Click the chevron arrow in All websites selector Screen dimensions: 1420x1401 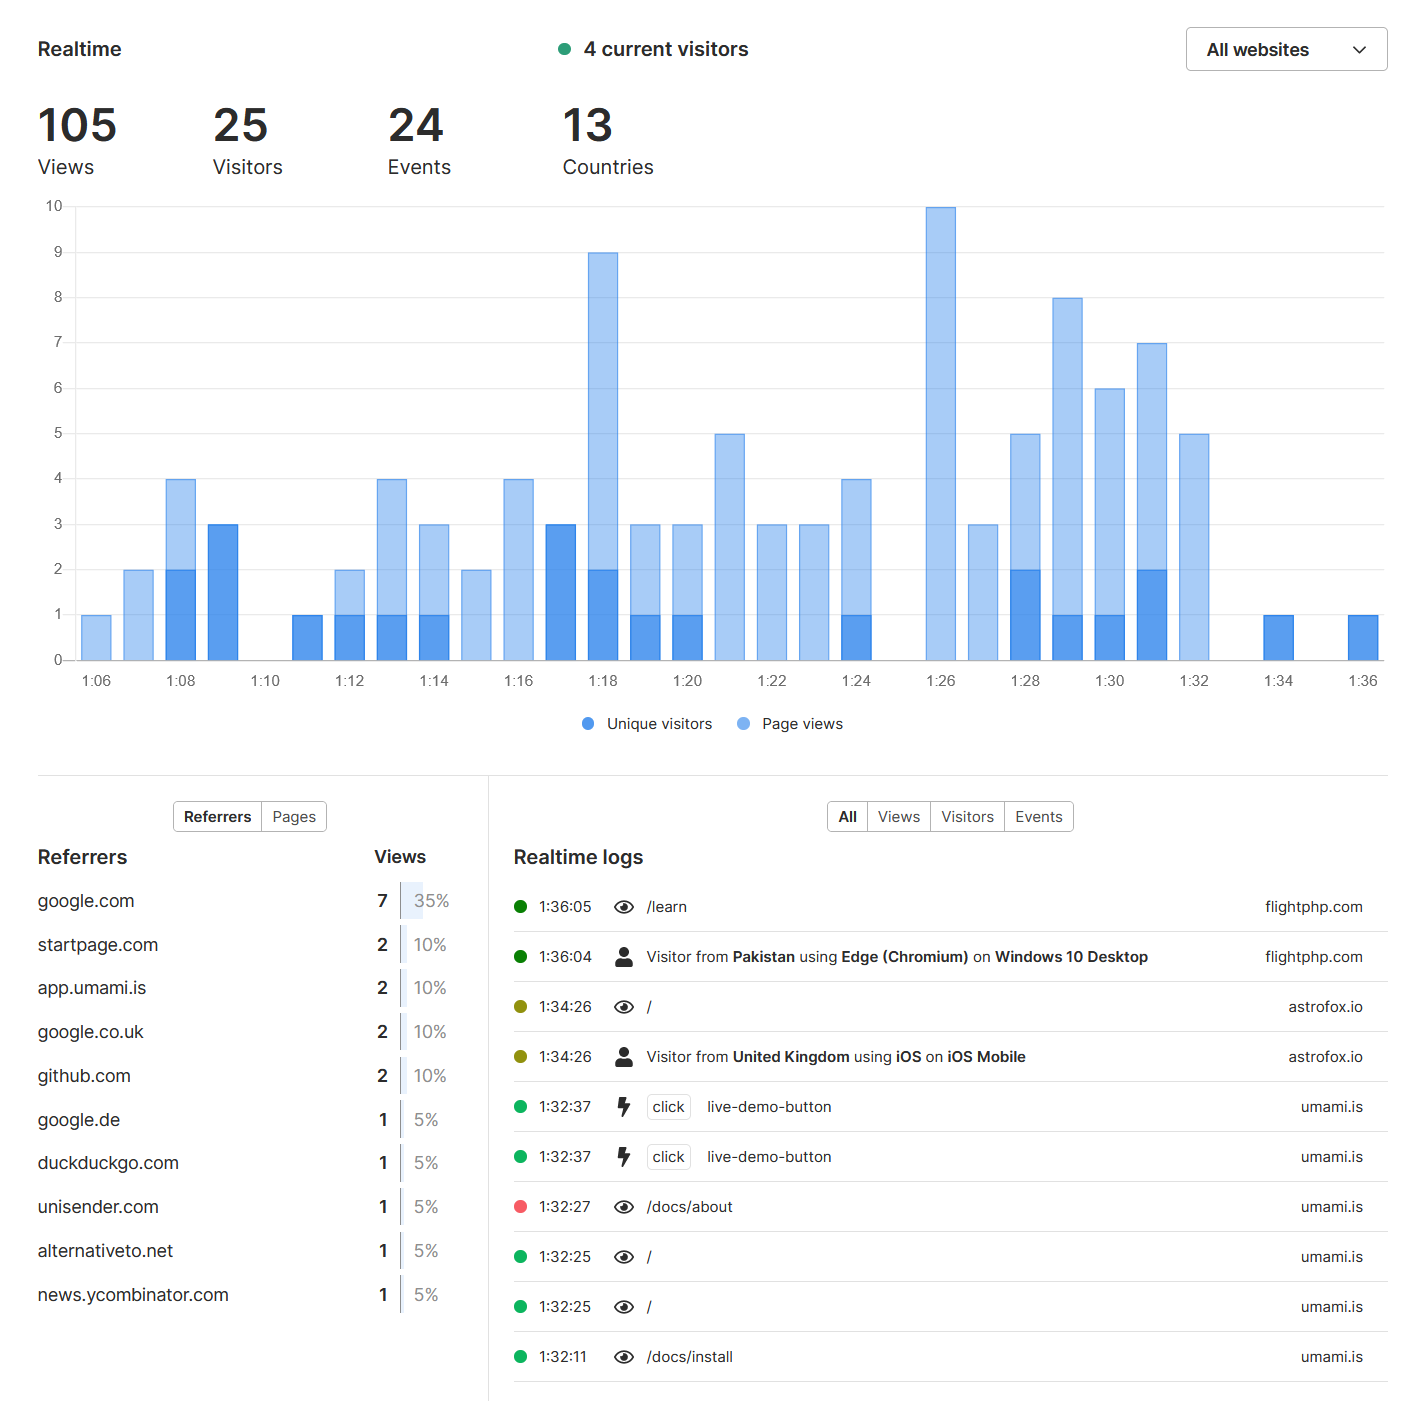1359,50
